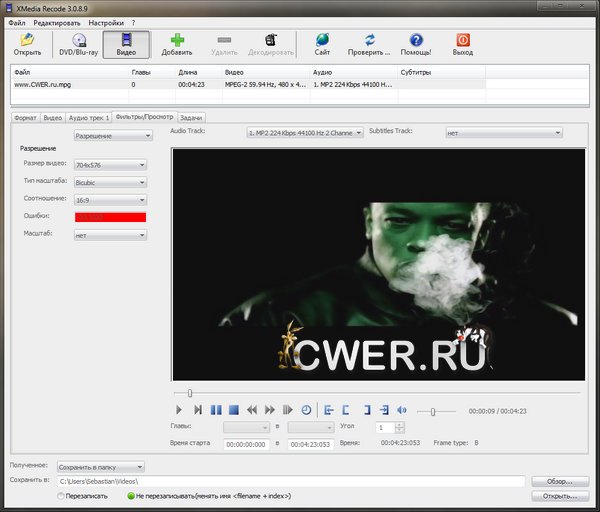Select the Не перезаписывать radio option

point(130,495)
